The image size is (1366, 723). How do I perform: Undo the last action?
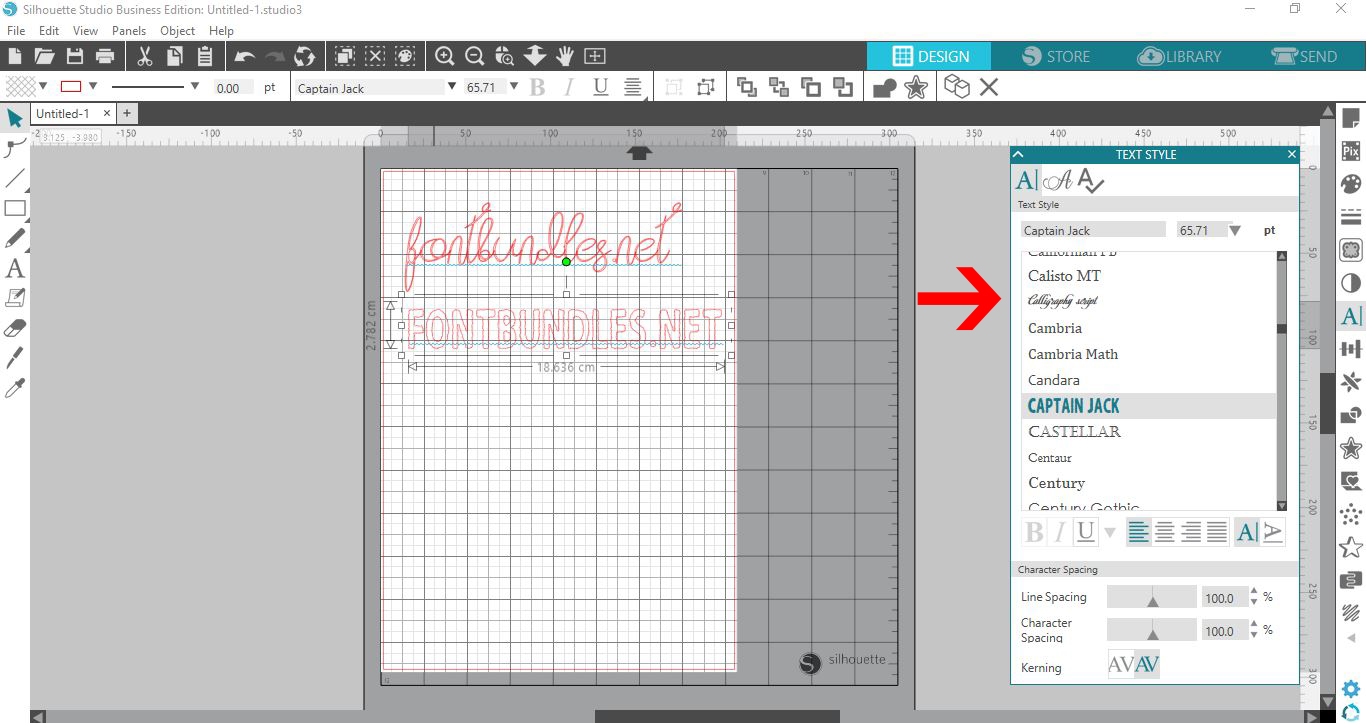(x=245, y=56)
